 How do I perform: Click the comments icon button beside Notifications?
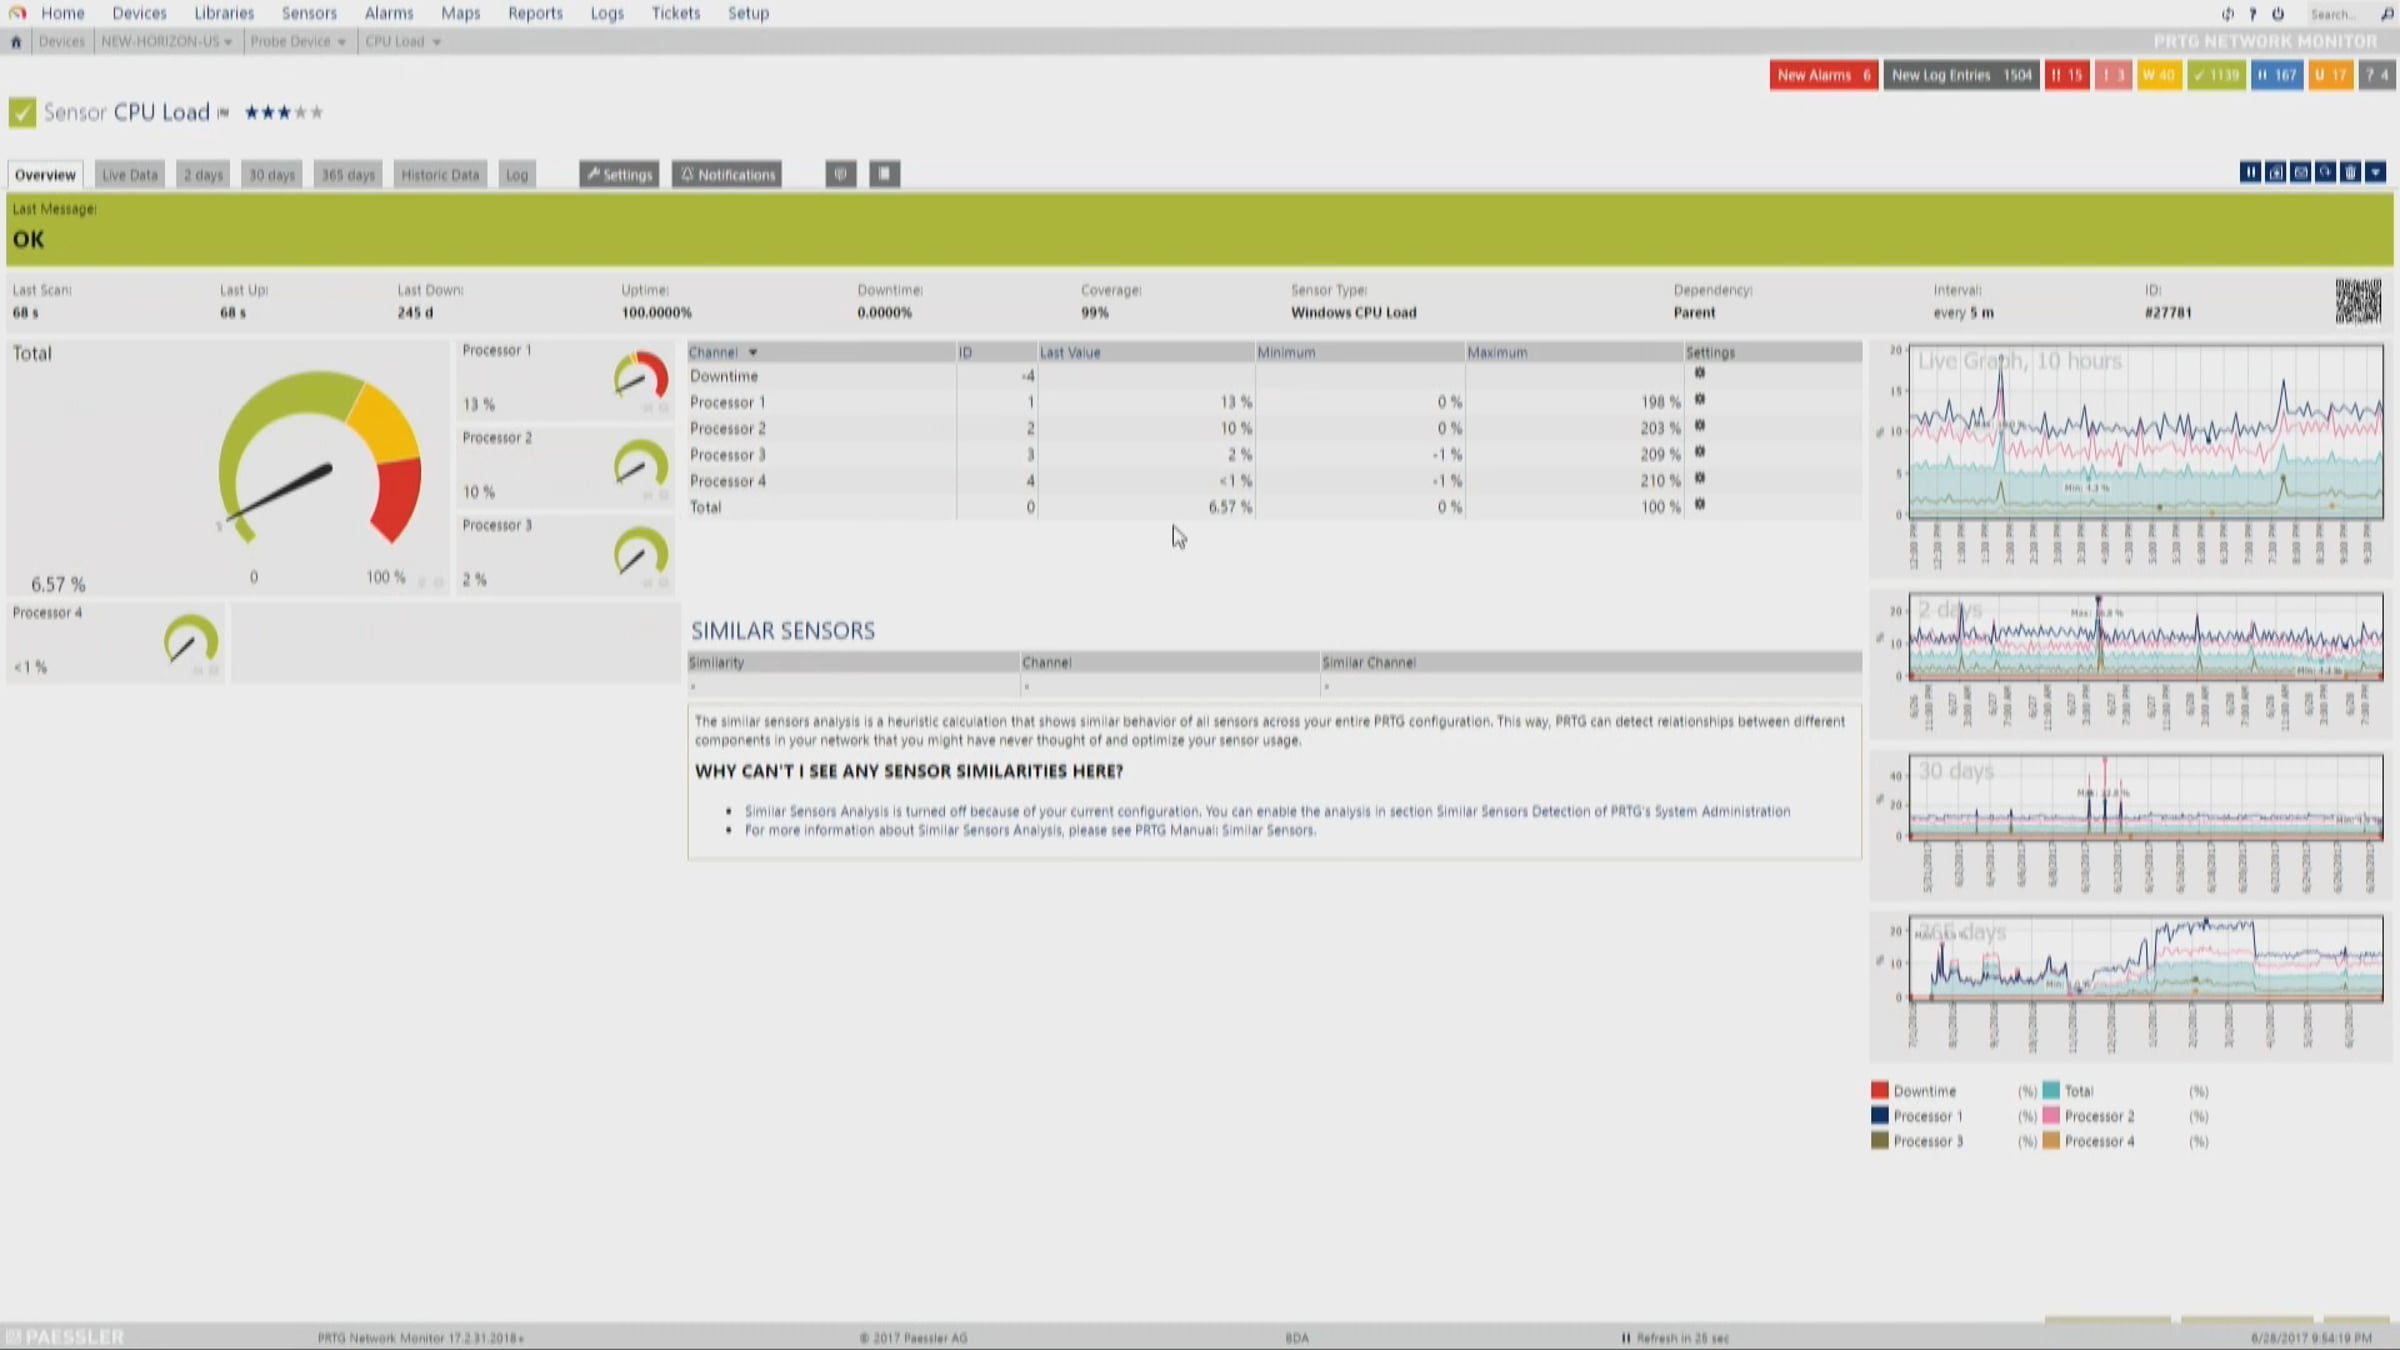click(x=840, y=174)
